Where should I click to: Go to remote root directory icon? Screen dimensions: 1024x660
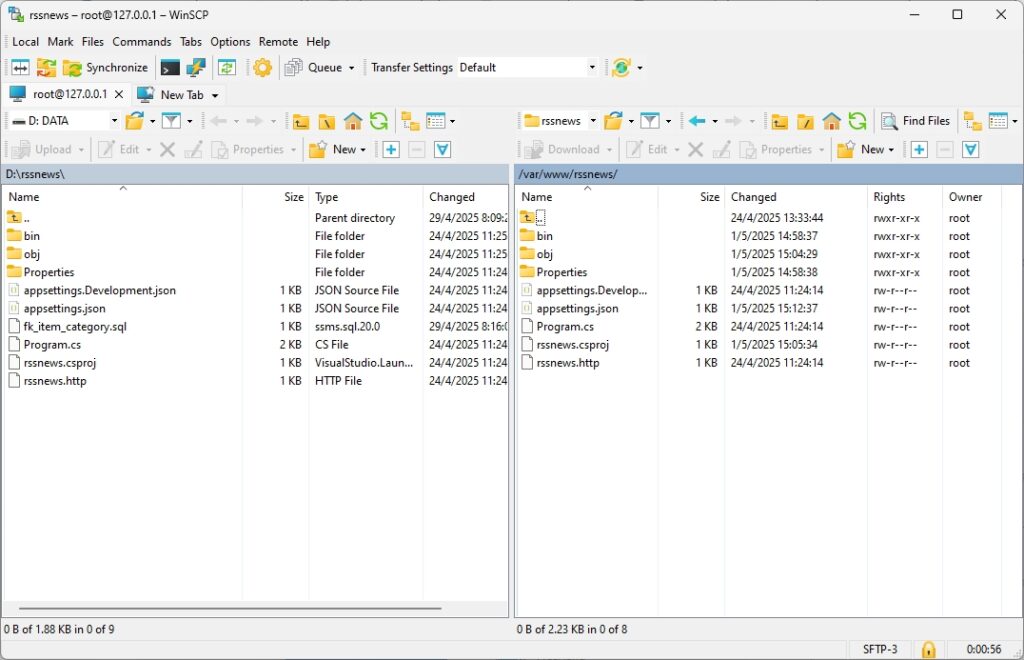pyautogui.click(x=805, y=121)
